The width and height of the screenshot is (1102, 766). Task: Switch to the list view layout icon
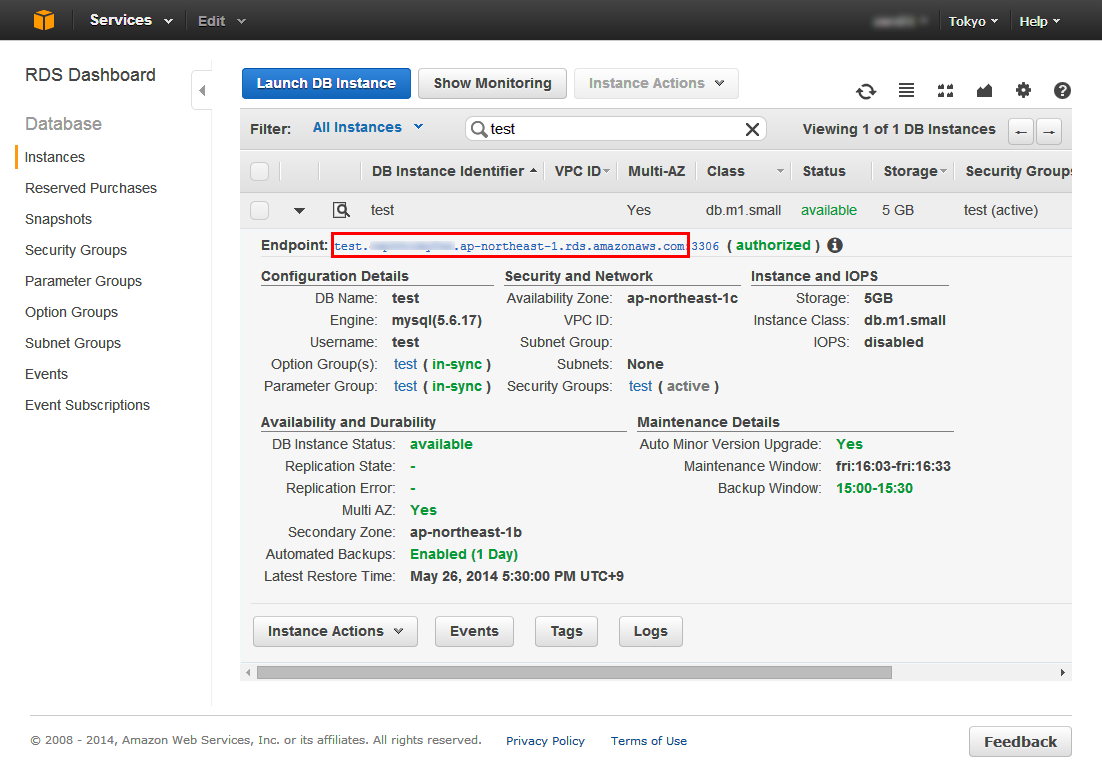[907, 90]
